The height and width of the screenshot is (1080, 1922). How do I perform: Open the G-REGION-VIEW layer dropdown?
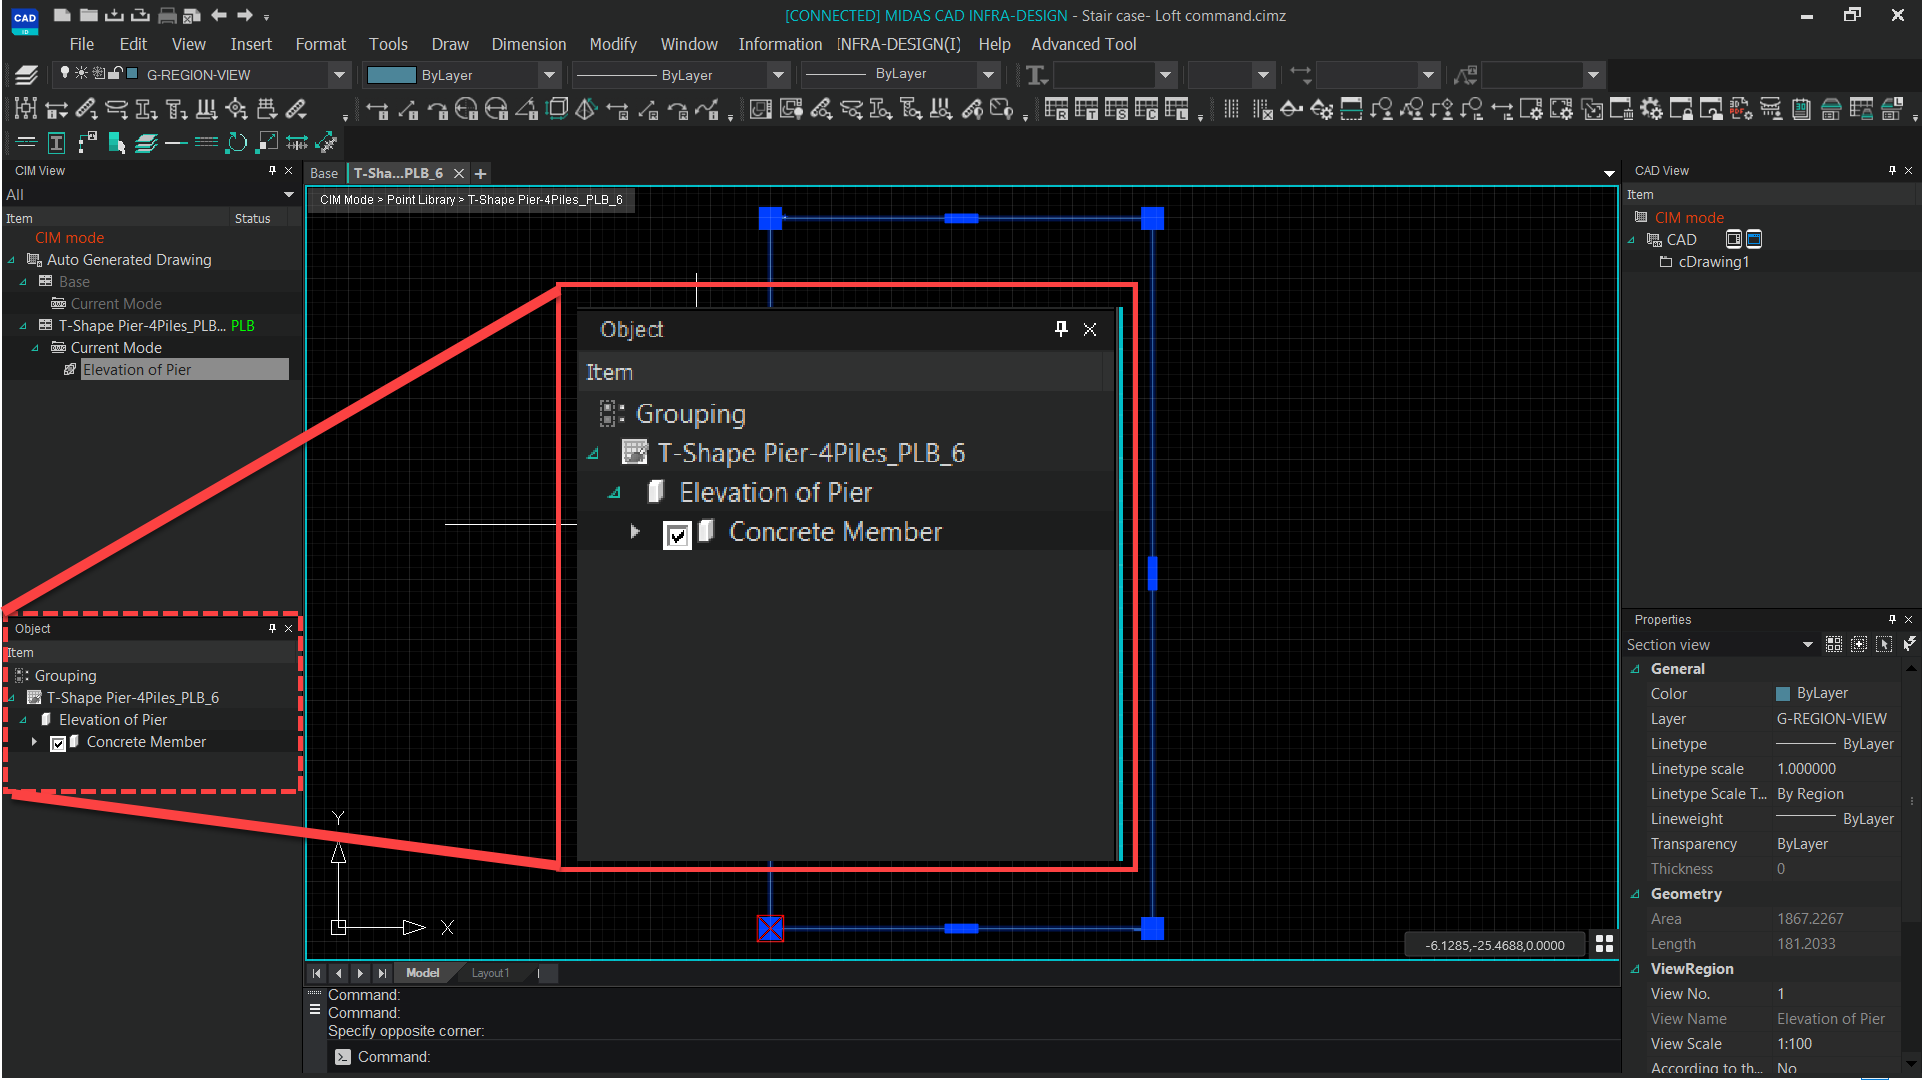[x=339, y=75]
